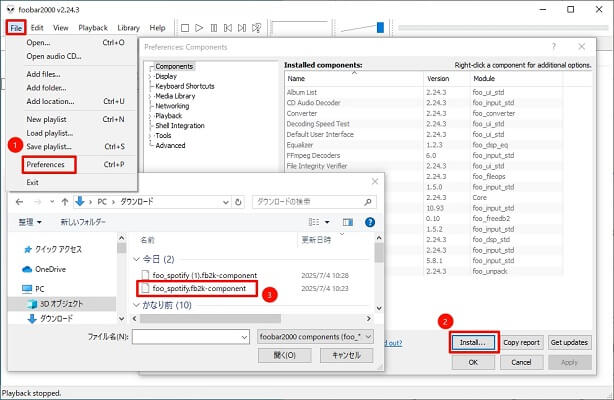
Task: Expand the Tools tree node
Action: point(150,136)
